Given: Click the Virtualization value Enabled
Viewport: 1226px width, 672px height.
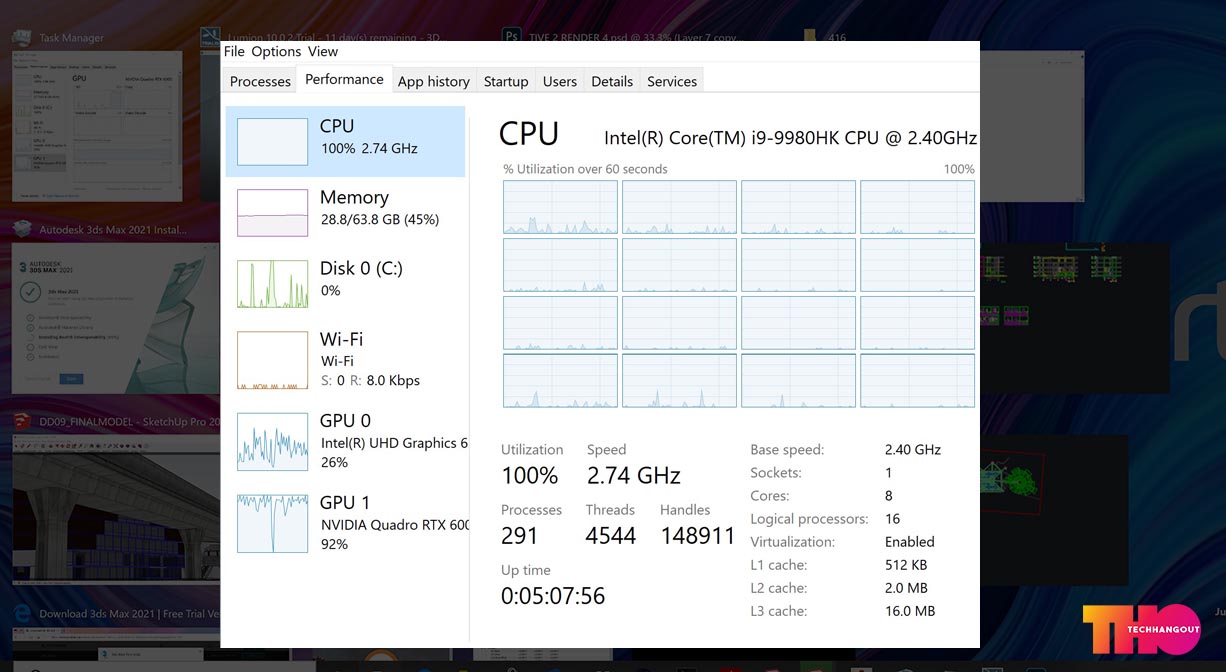Looking at the screenshot, I should (x=910, y=542).
